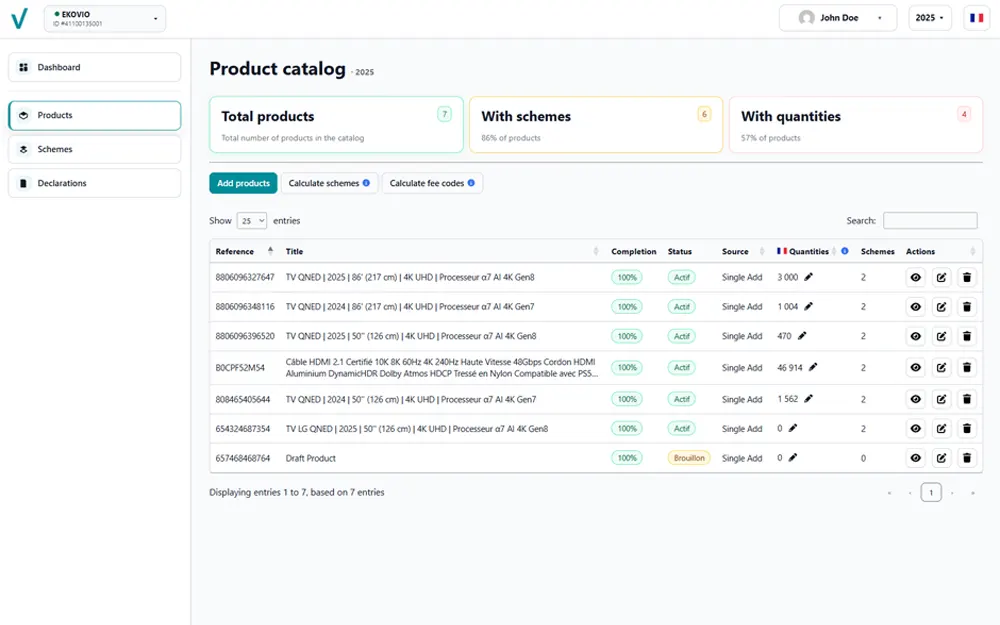
Task: Change the entries shown using the 25 dropdown
Action: 251,220
